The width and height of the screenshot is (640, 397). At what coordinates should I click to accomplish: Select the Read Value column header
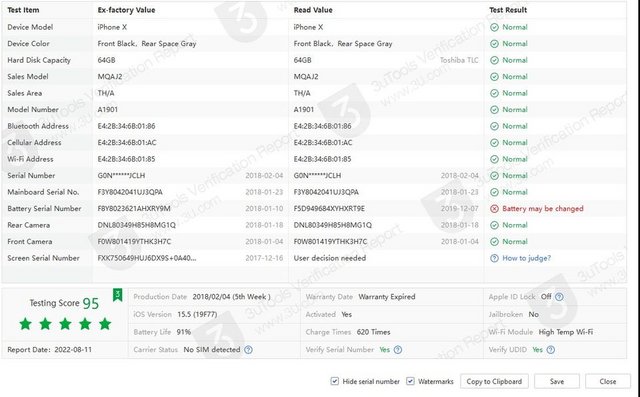tap(313, 10)
